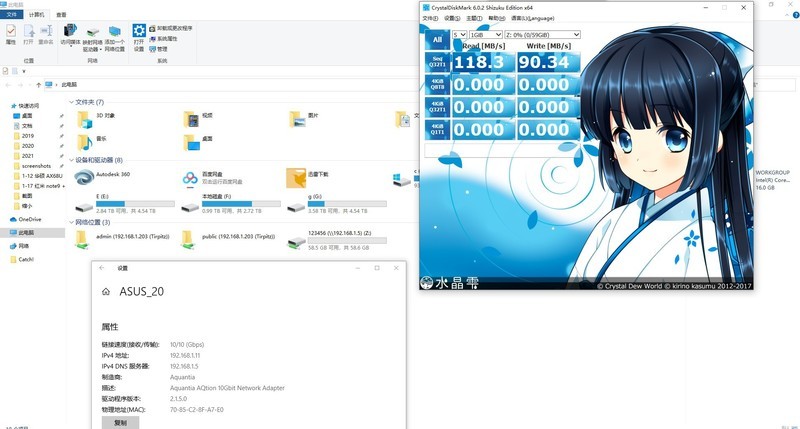Open the 3D 对象 folder

(95, 120)
